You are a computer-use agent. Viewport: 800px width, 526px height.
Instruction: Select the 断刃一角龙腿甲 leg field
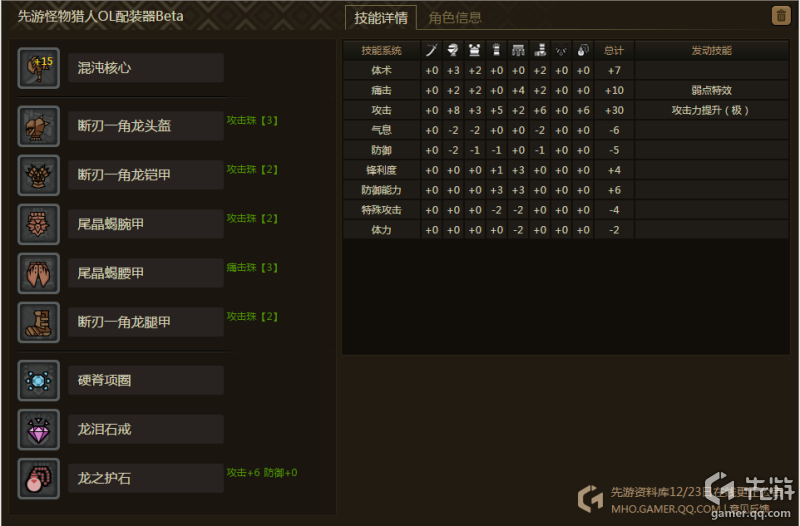tap(146, 322)
